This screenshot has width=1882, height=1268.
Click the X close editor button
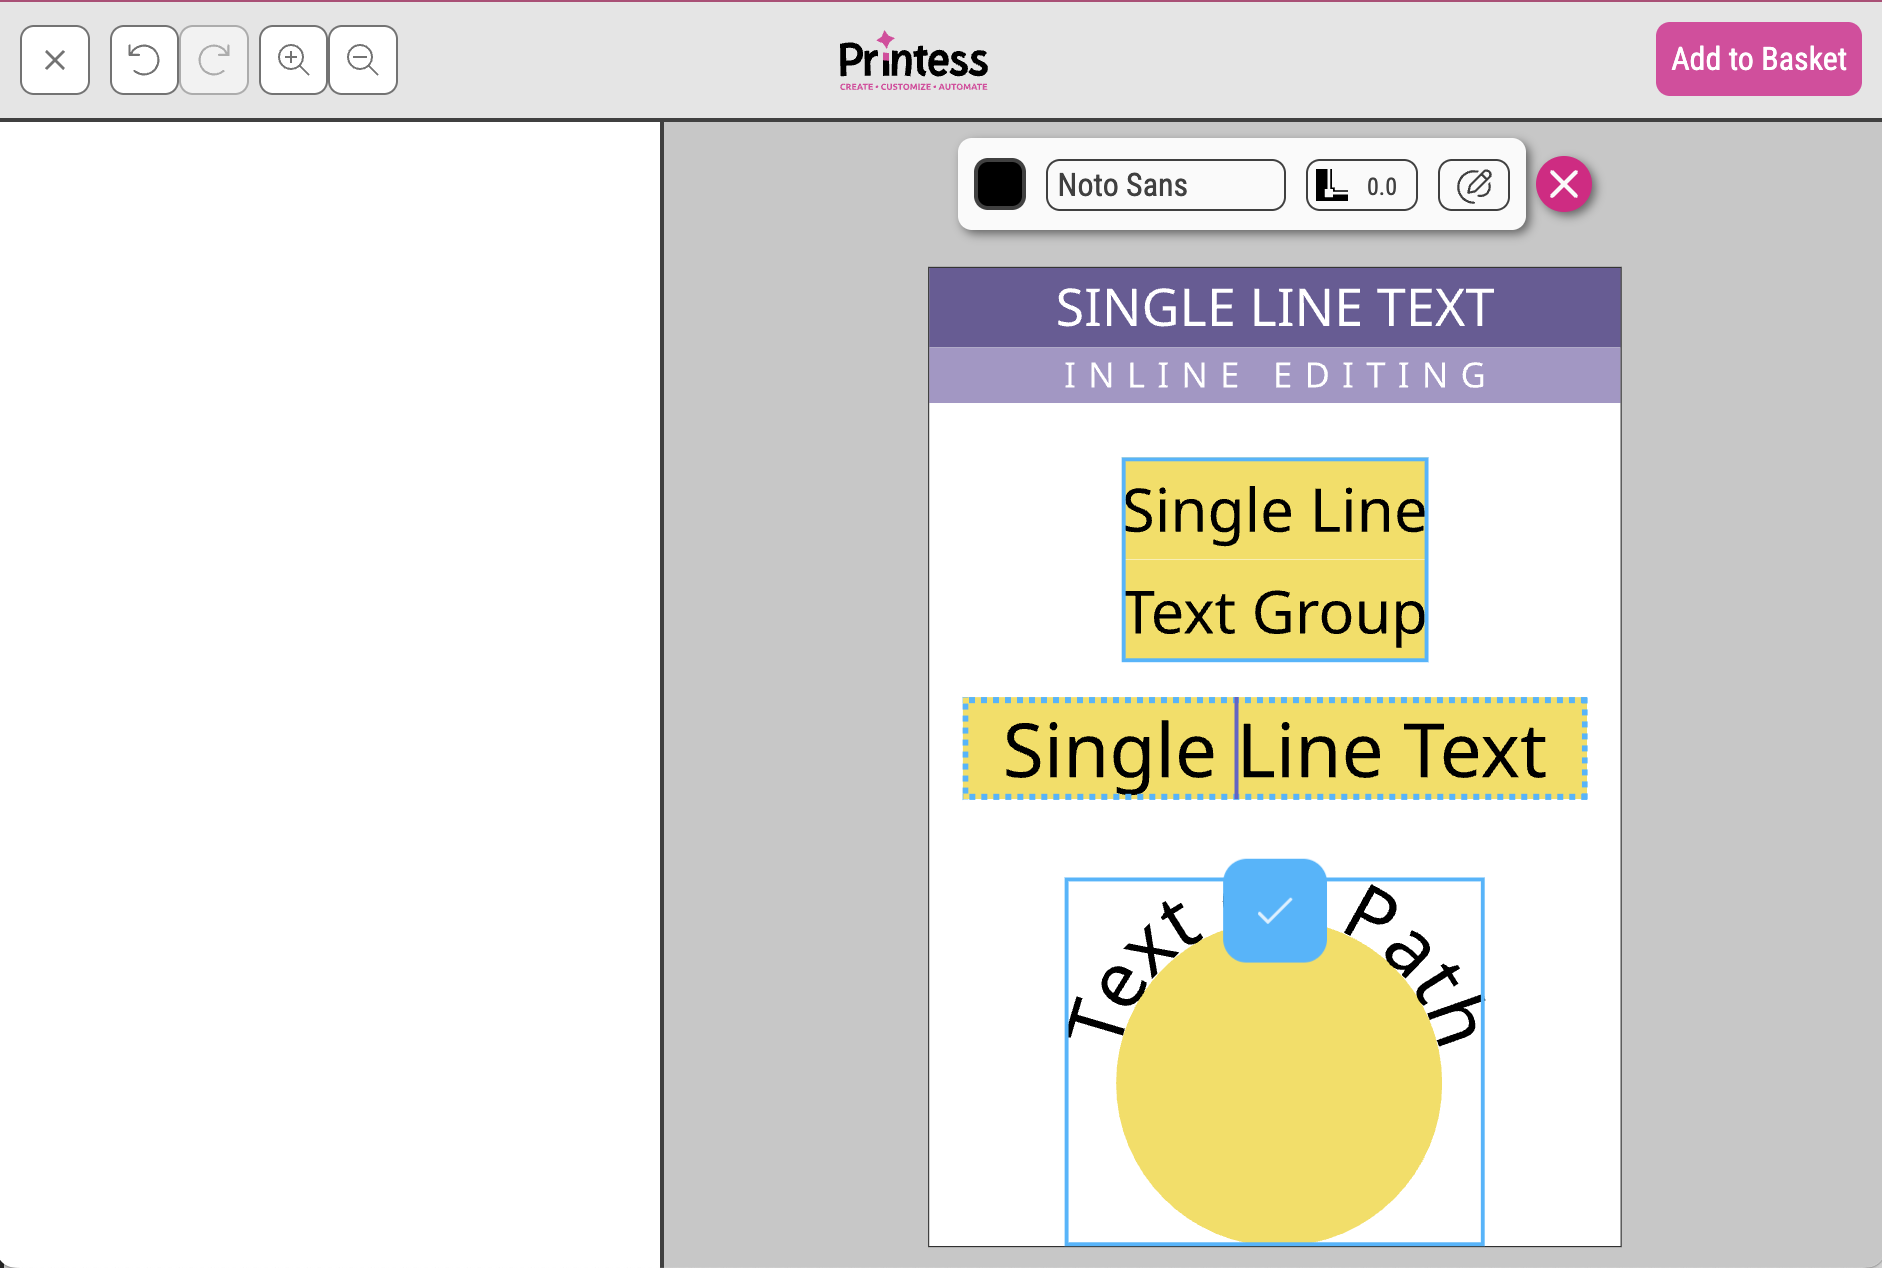(x=55, y=60)
